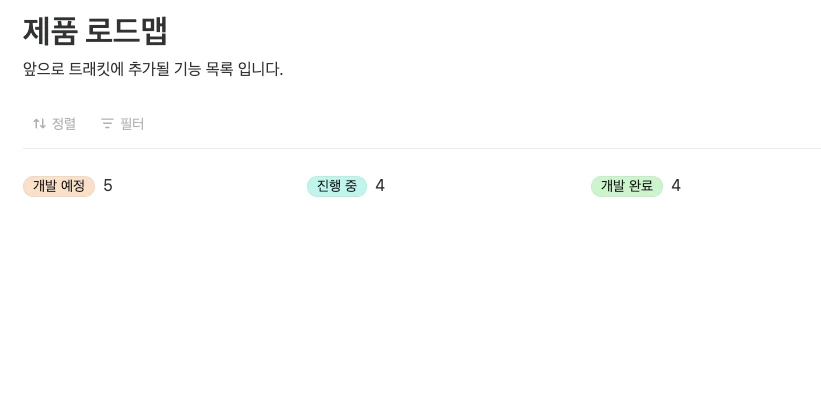The height and width of the screenshot is (406, 821).
Task: Click the word 진행 in the teal tag
Action: (329, 186)
